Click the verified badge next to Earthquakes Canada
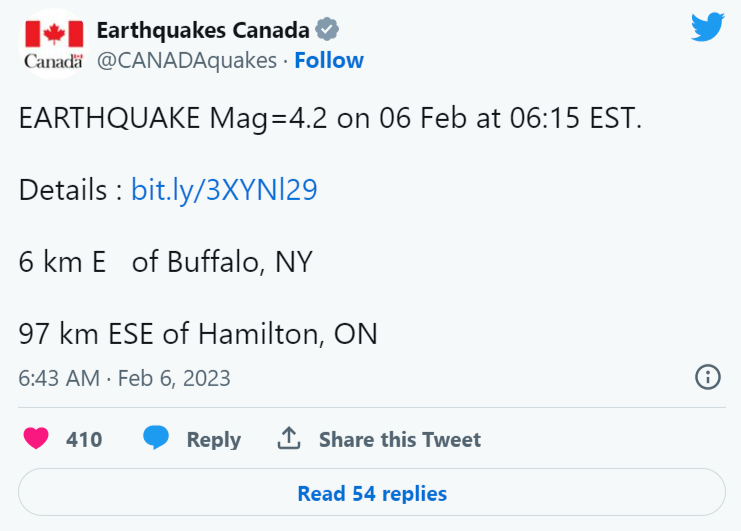Viewport: 741px width, 531px height. click(x=327, y=29)
